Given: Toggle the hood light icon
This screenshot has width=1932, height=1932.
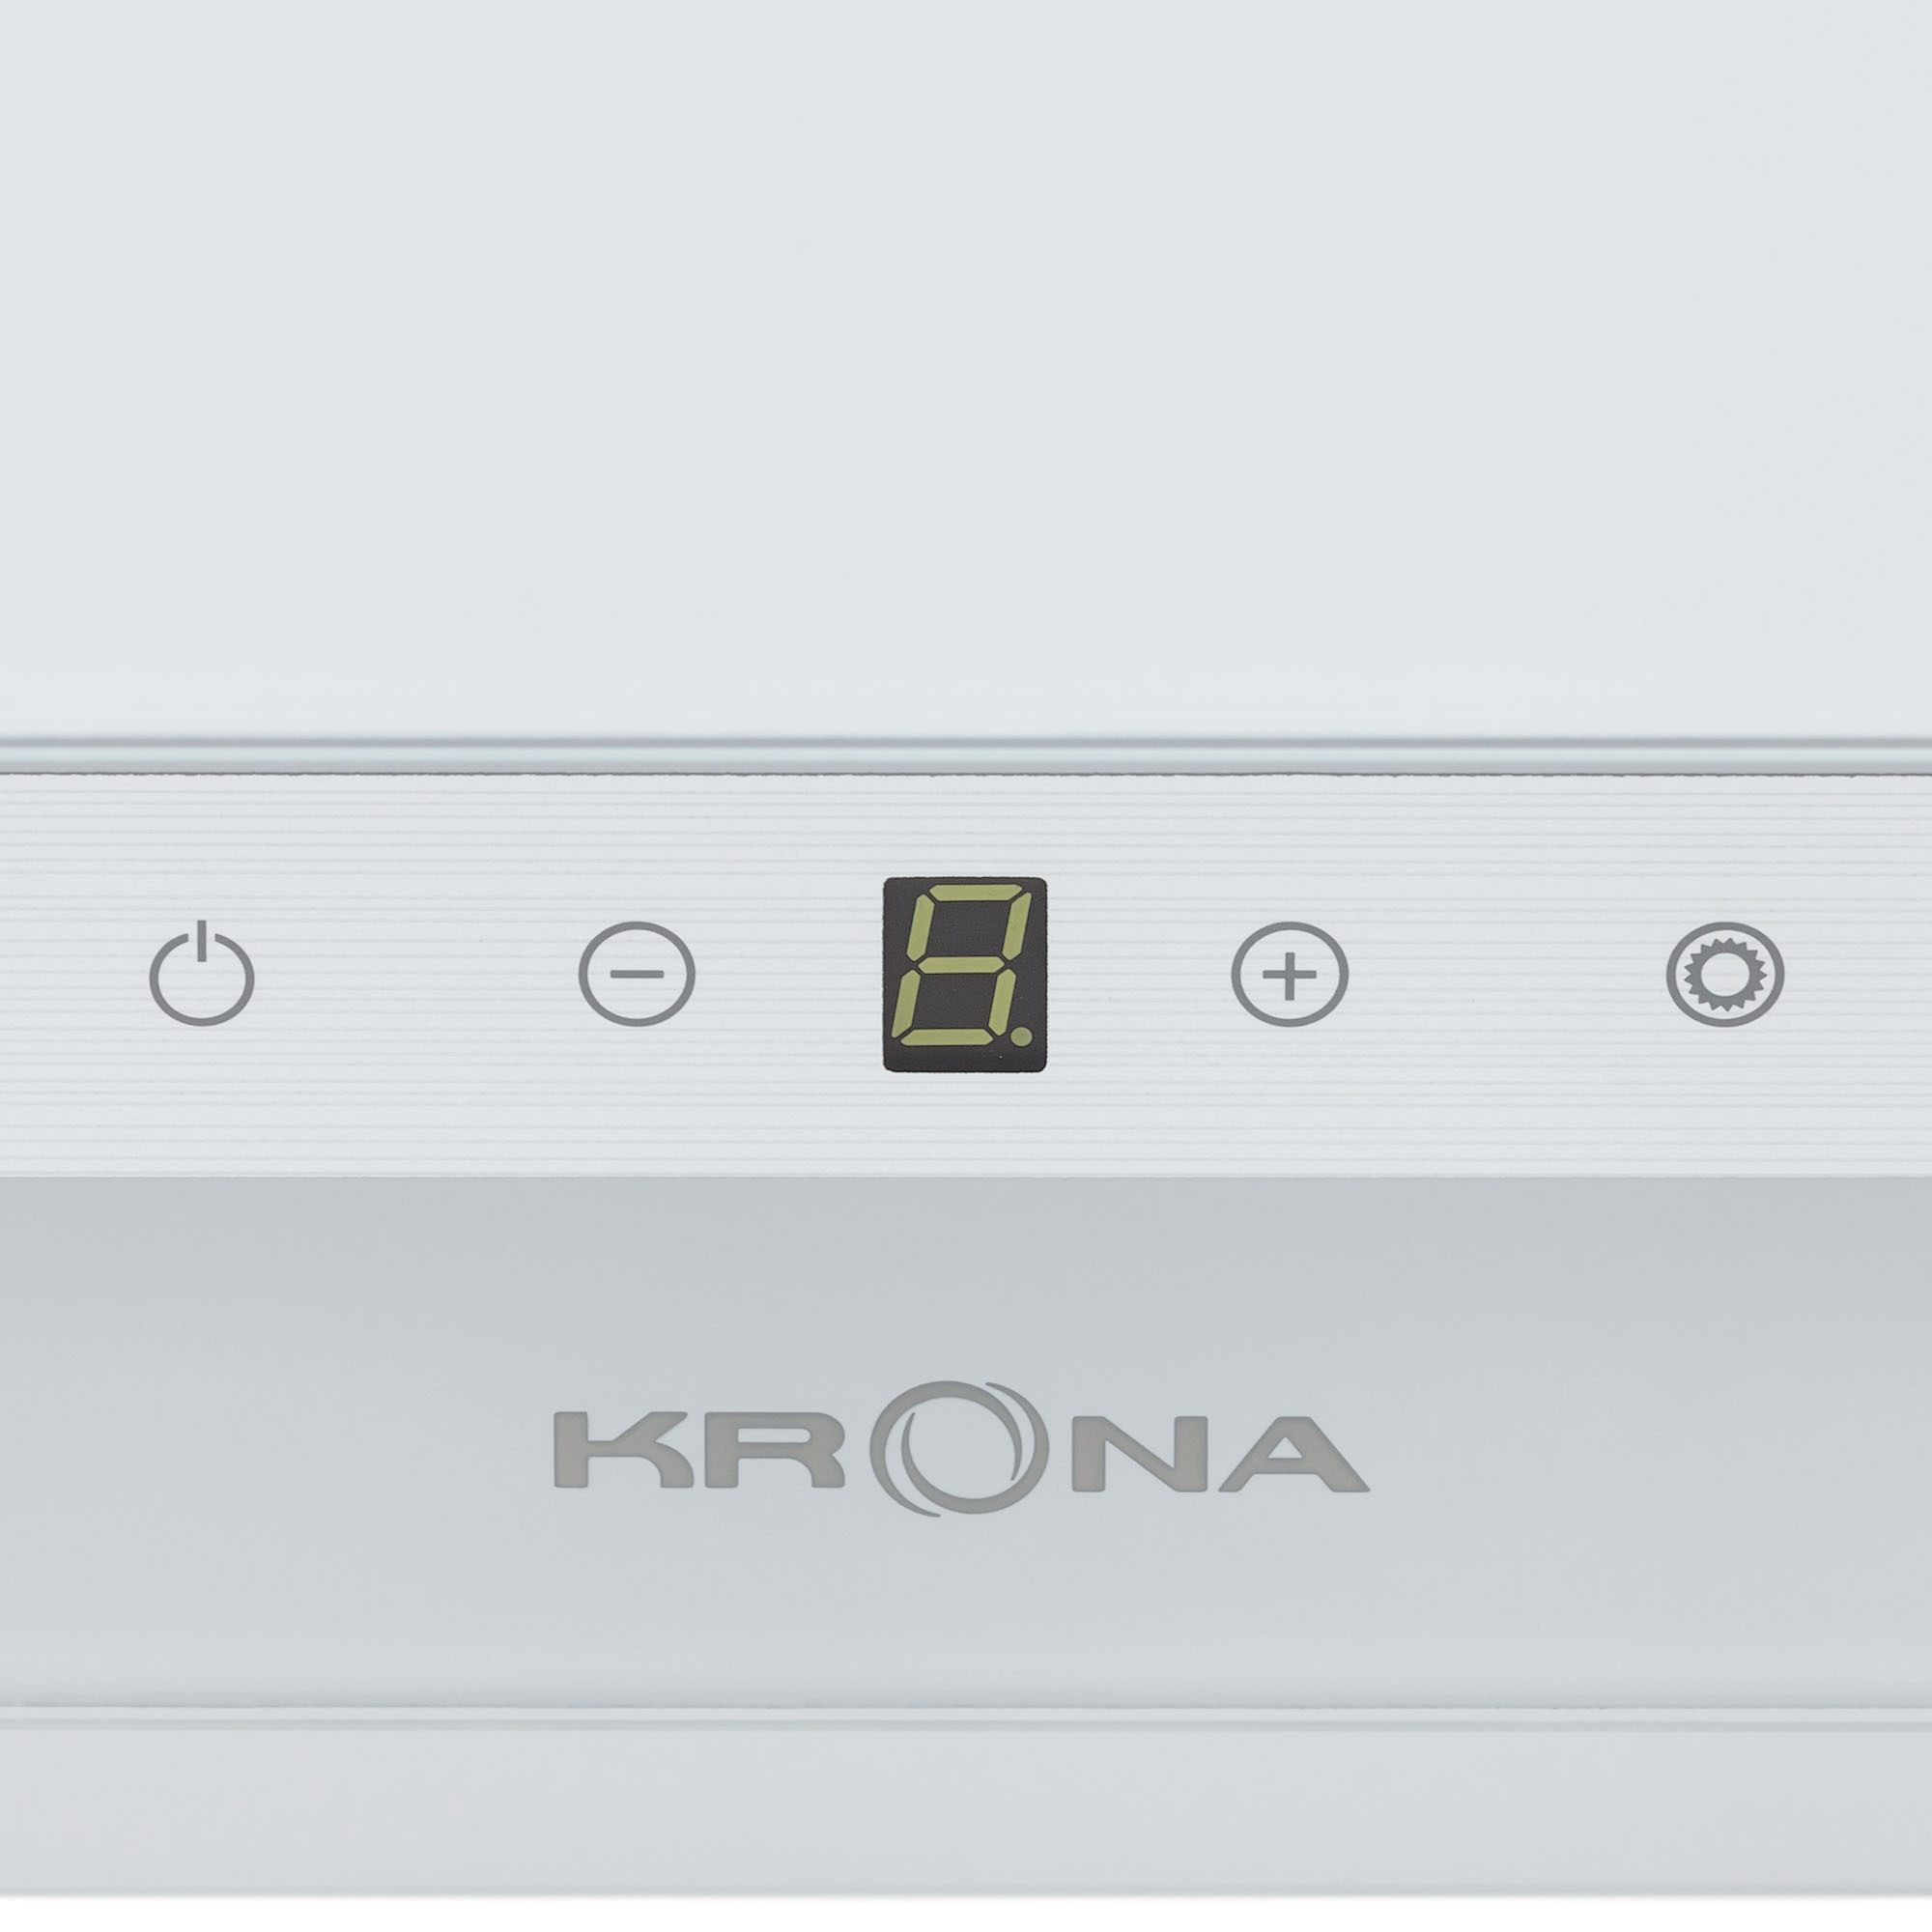Looking at the screenshot, I should 1725,974.
